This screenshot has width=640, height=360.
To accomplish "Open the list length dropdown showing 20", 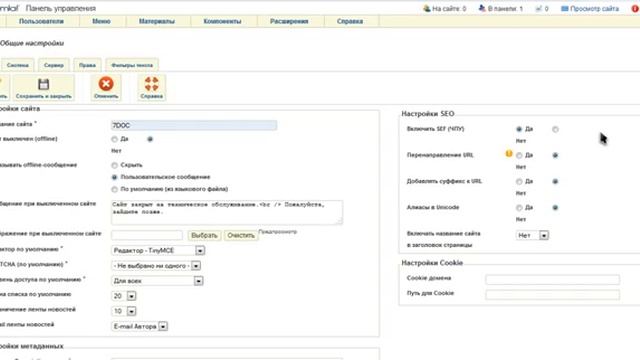I will click(x=124, y=296).
